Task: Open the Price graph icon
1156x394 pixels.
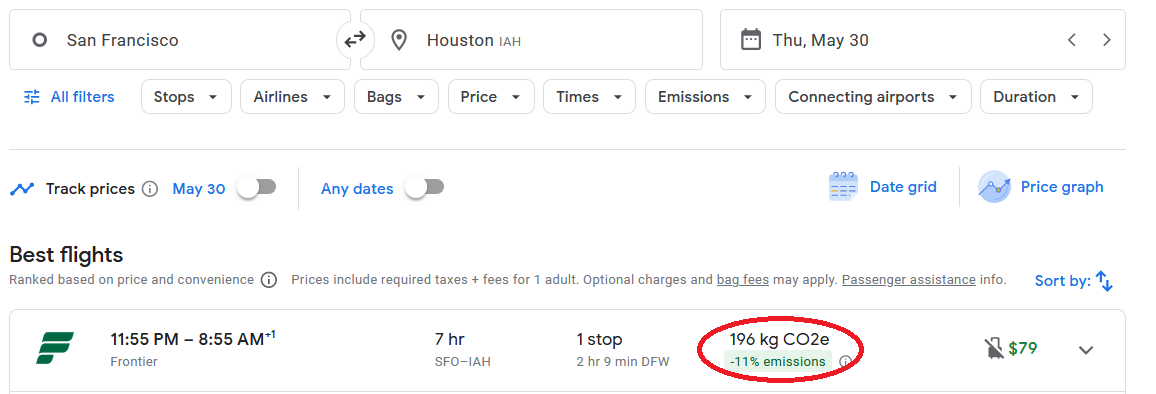Action: click(993, 187)
